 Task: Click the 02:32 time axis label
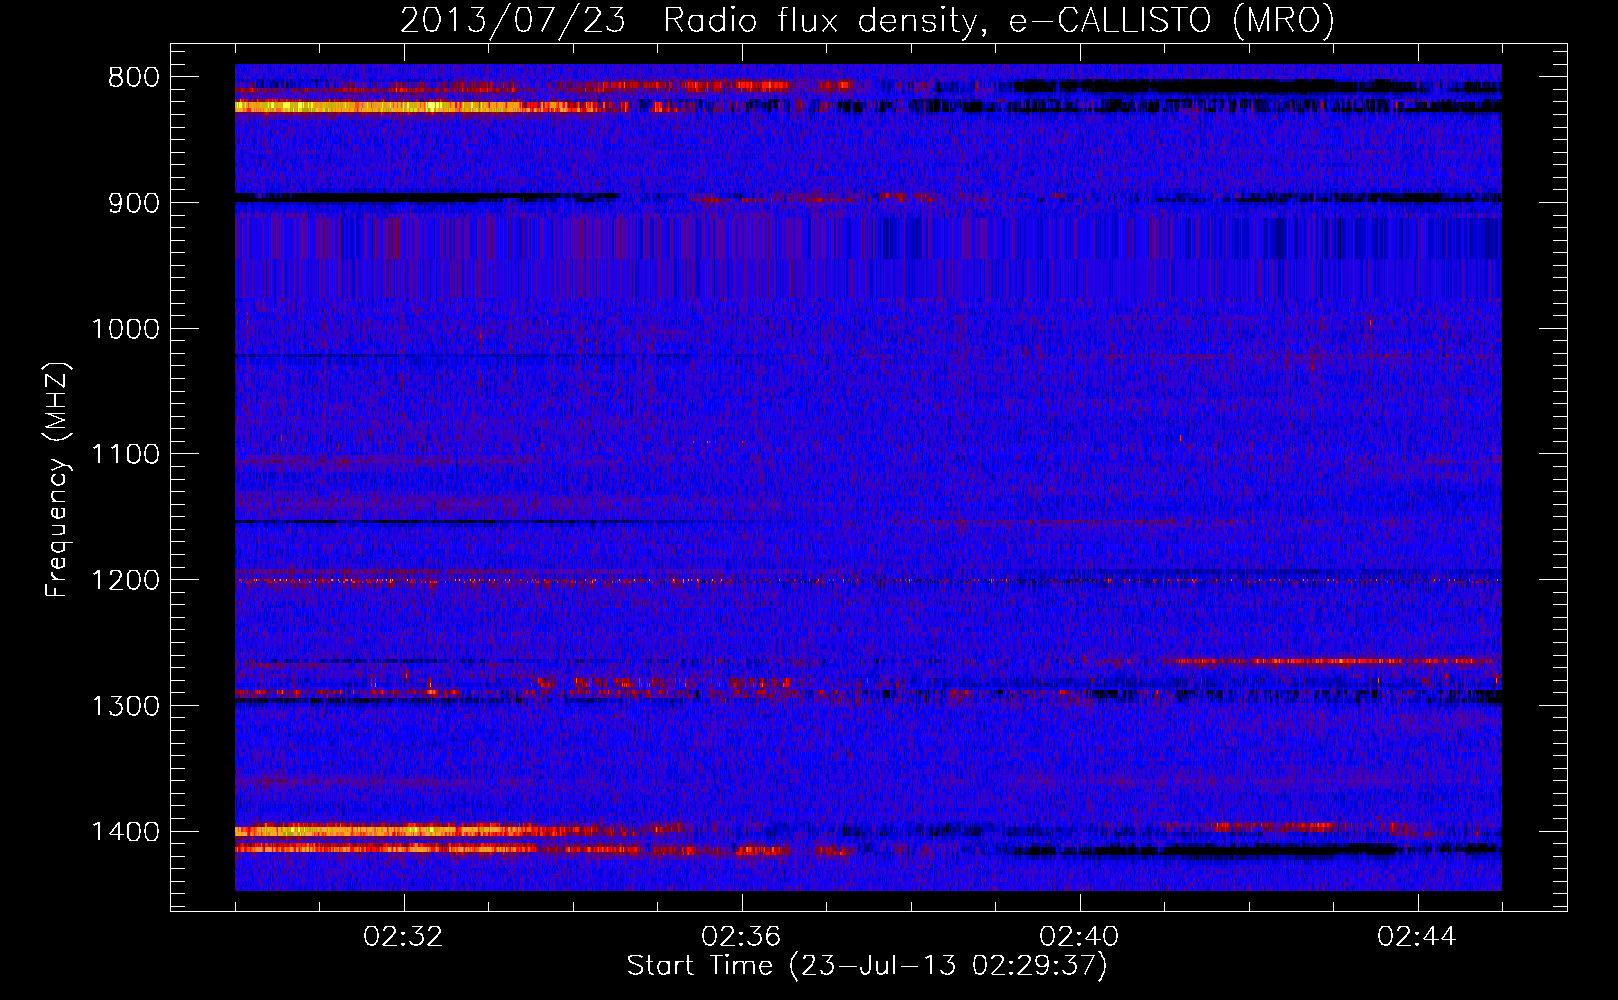point(404,937)
